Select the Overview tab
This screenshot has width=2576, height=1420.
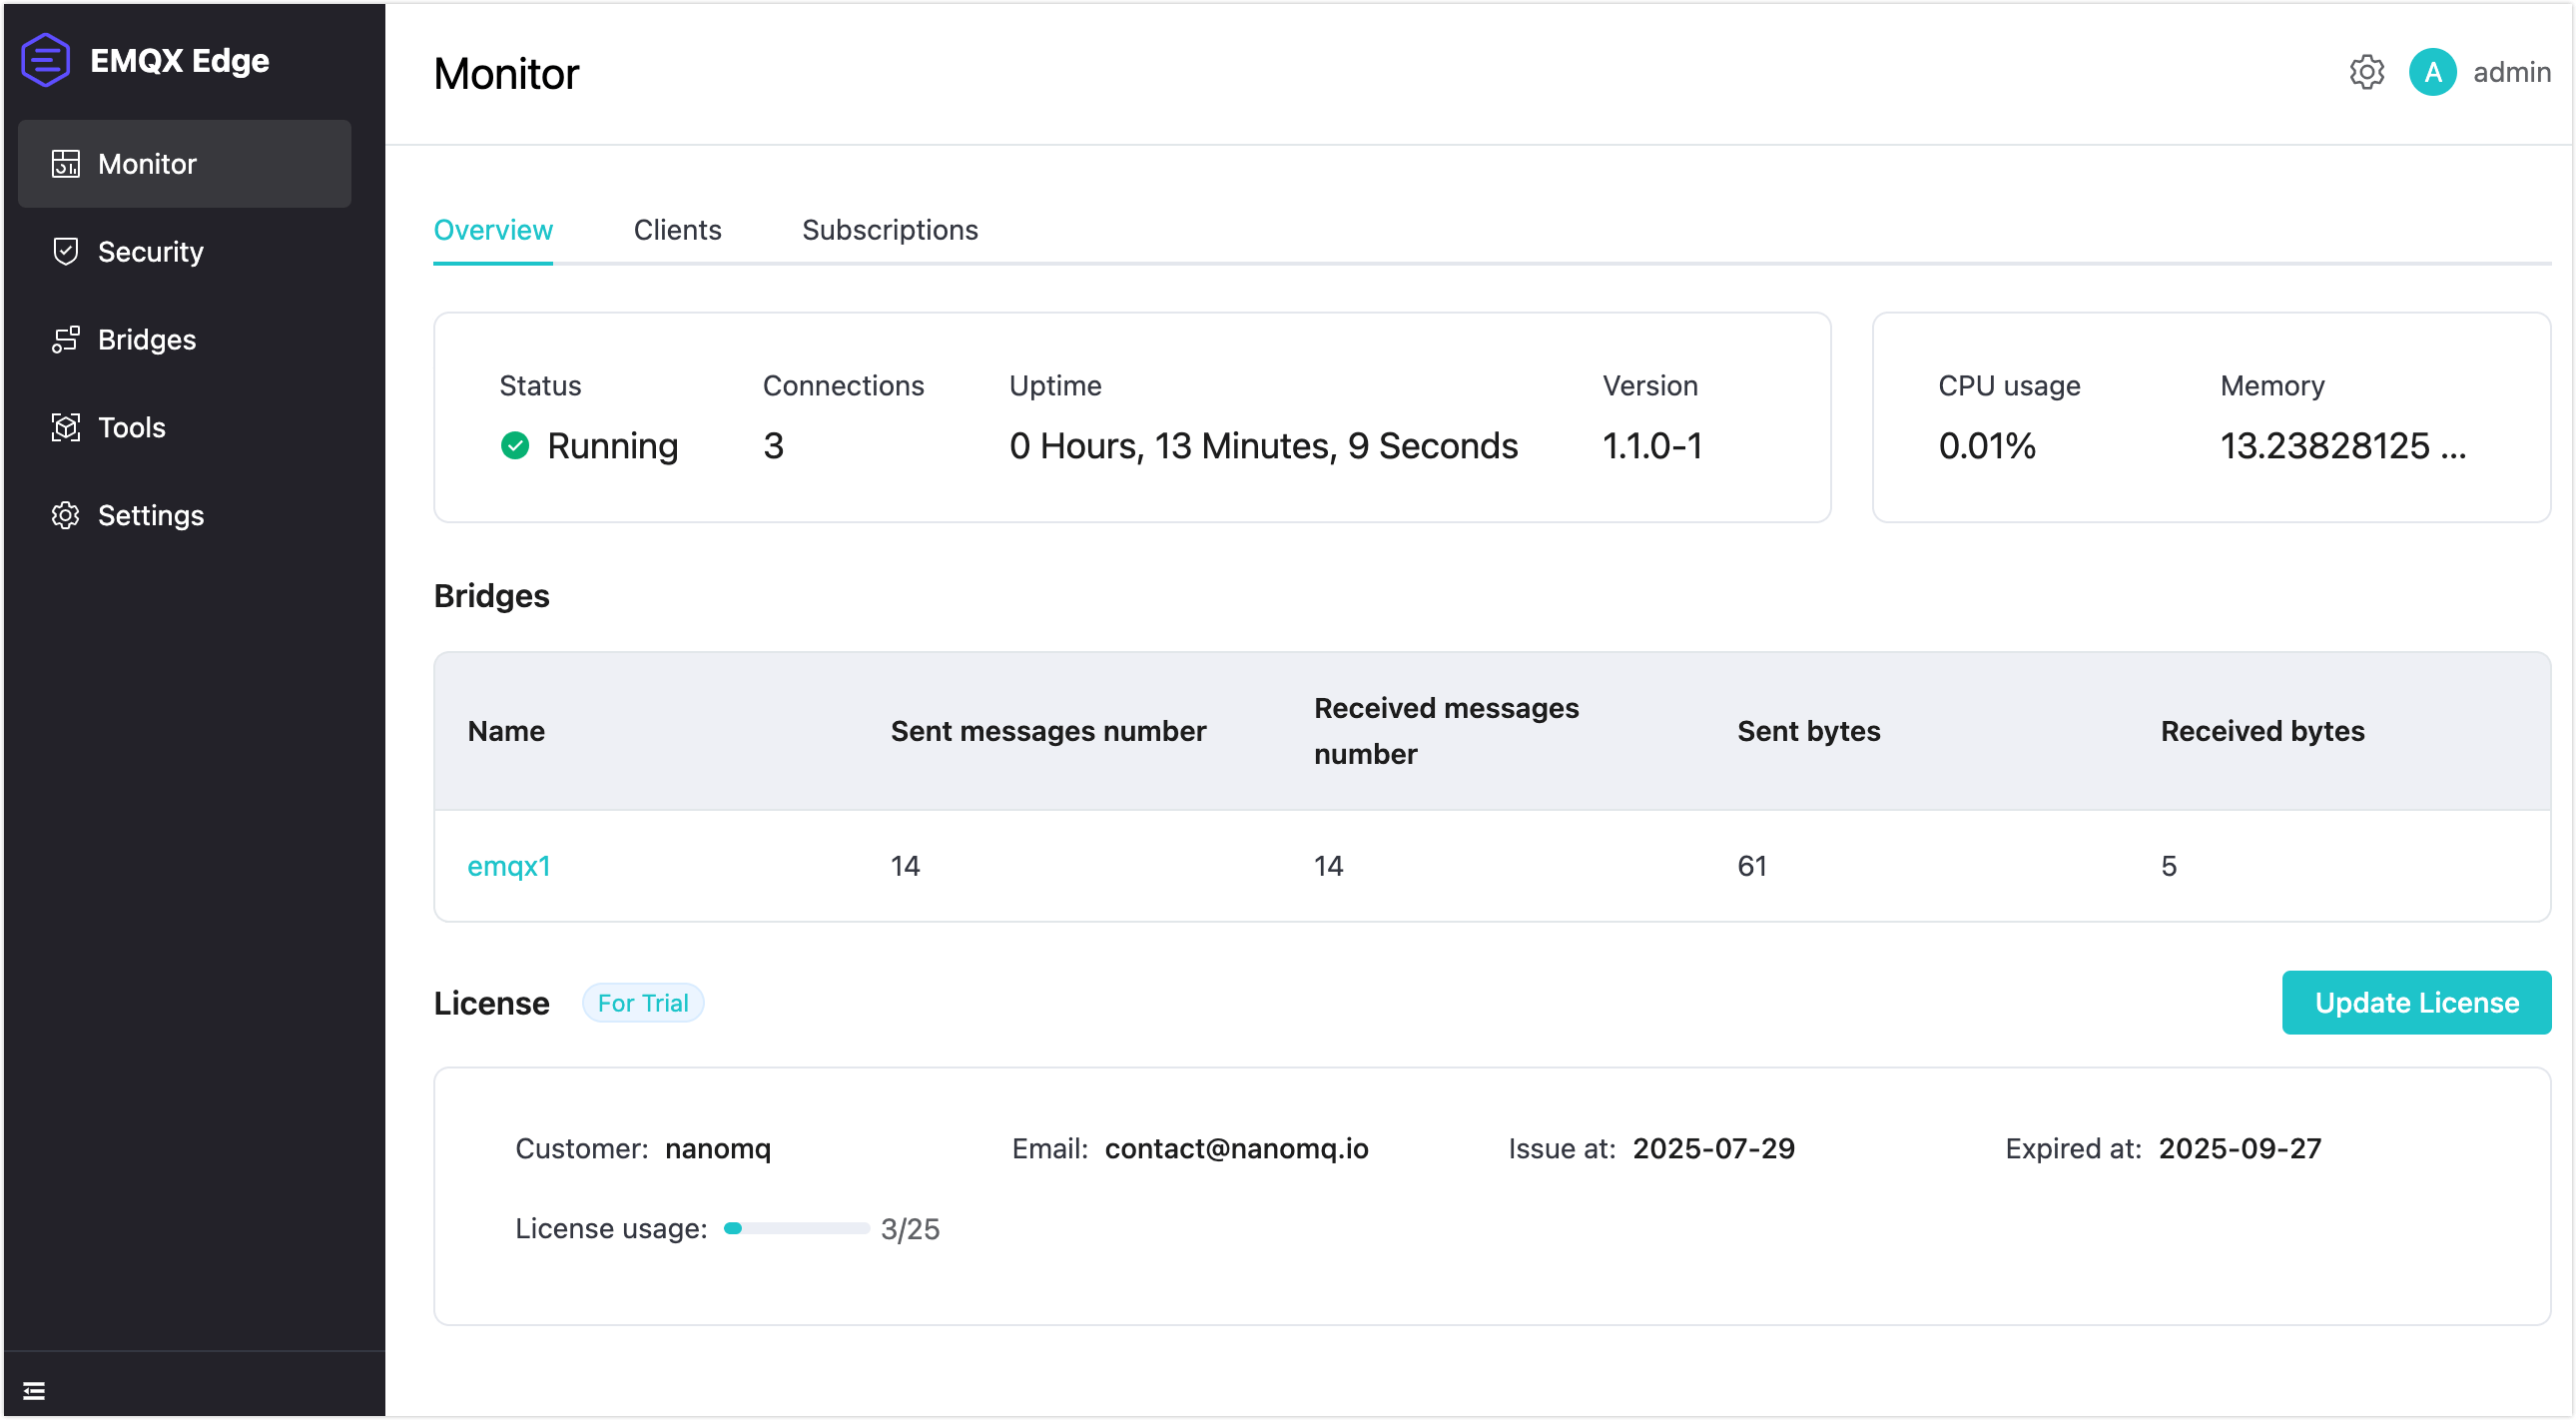[x=493, y=230]
